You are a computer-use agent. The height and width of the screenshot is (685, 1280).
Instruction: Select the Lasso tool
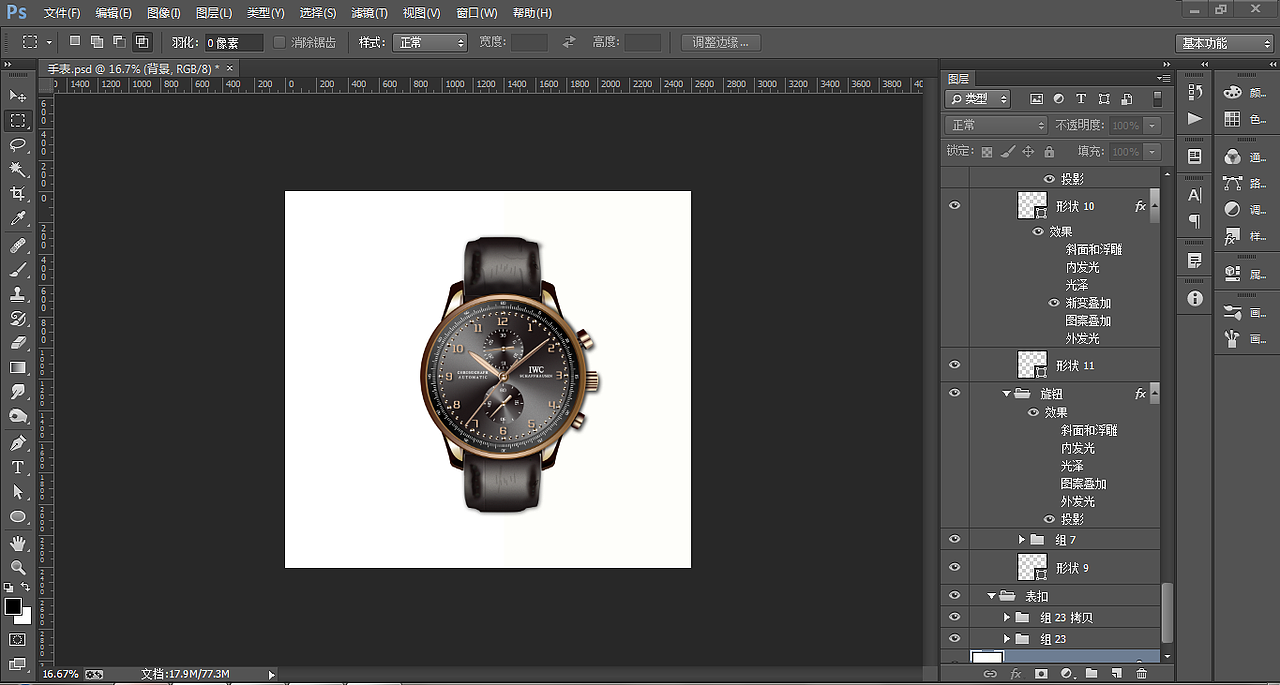click(x=18, y=145)
